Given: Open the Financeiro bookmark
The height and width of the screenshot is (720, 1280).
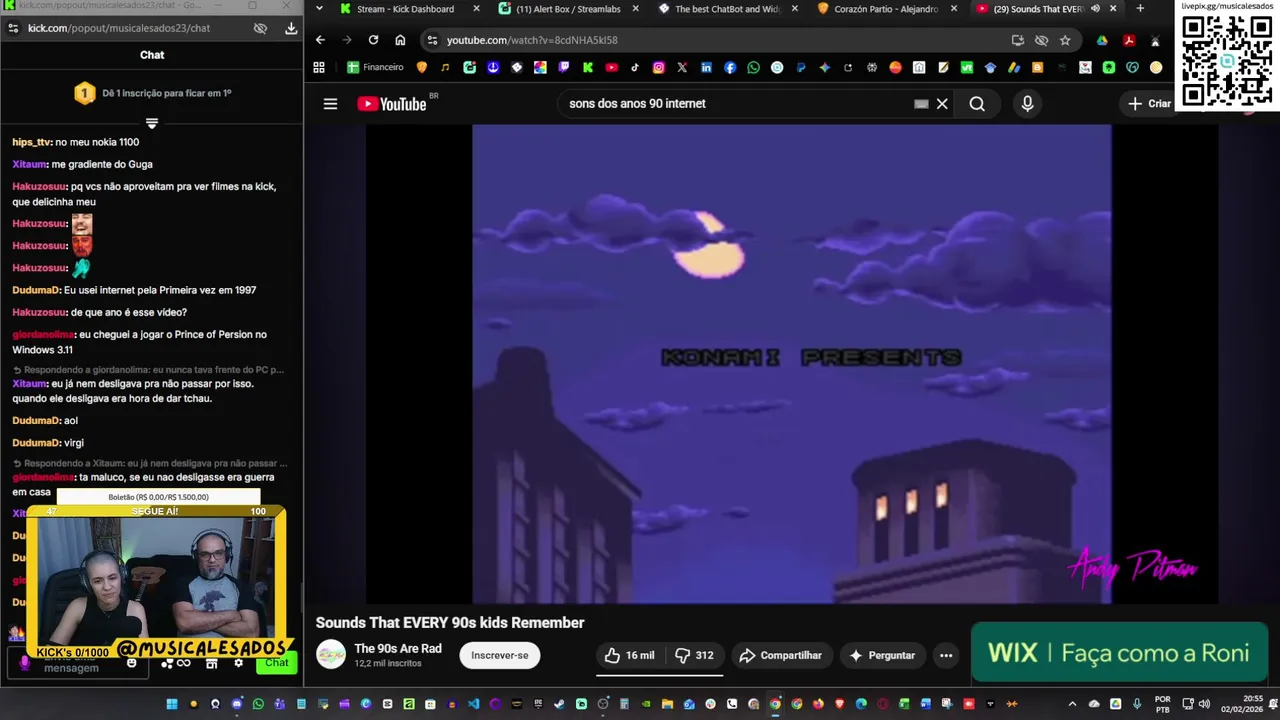Looking at the screenshot, I should tap(375, 68).
